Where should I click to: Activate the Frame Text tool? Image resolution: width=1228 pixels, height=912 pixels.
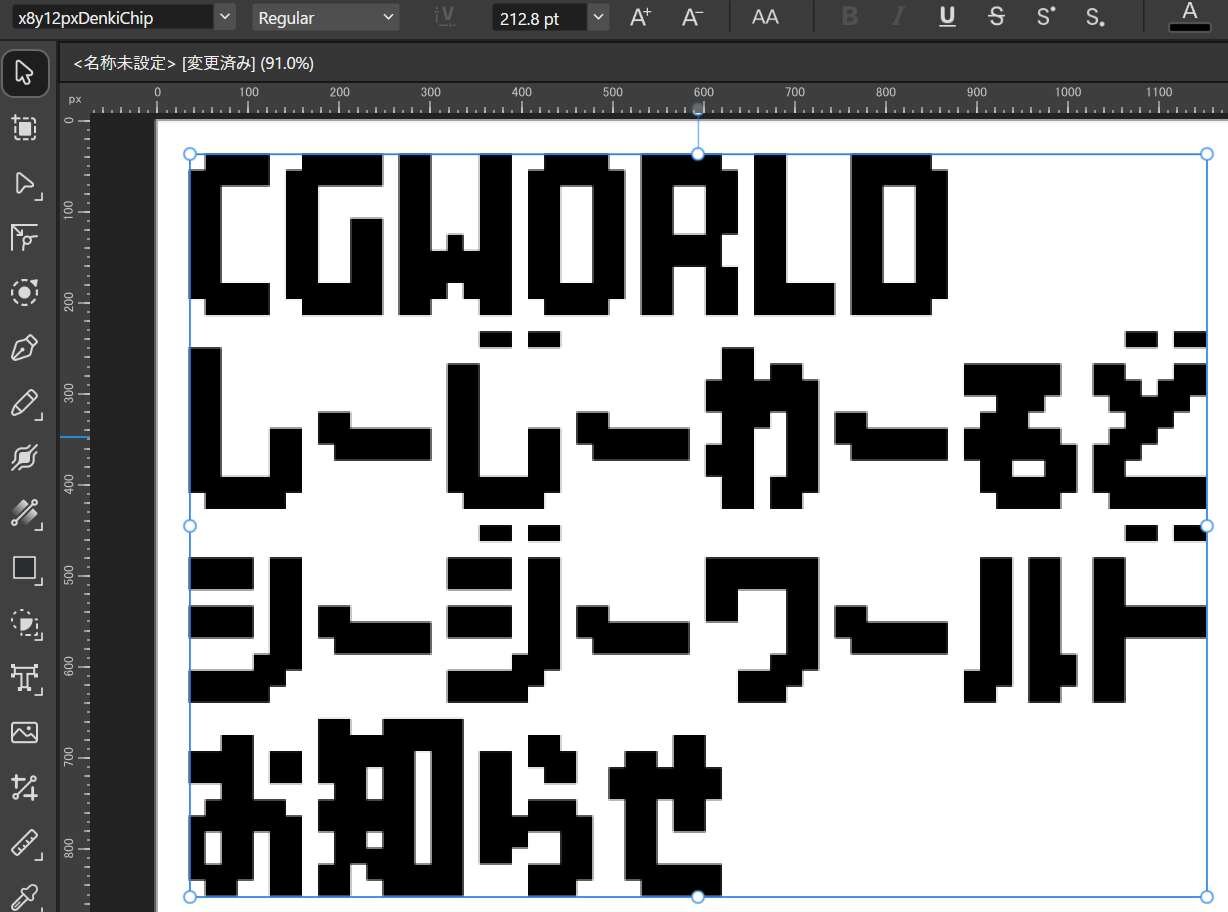[24, 678]
